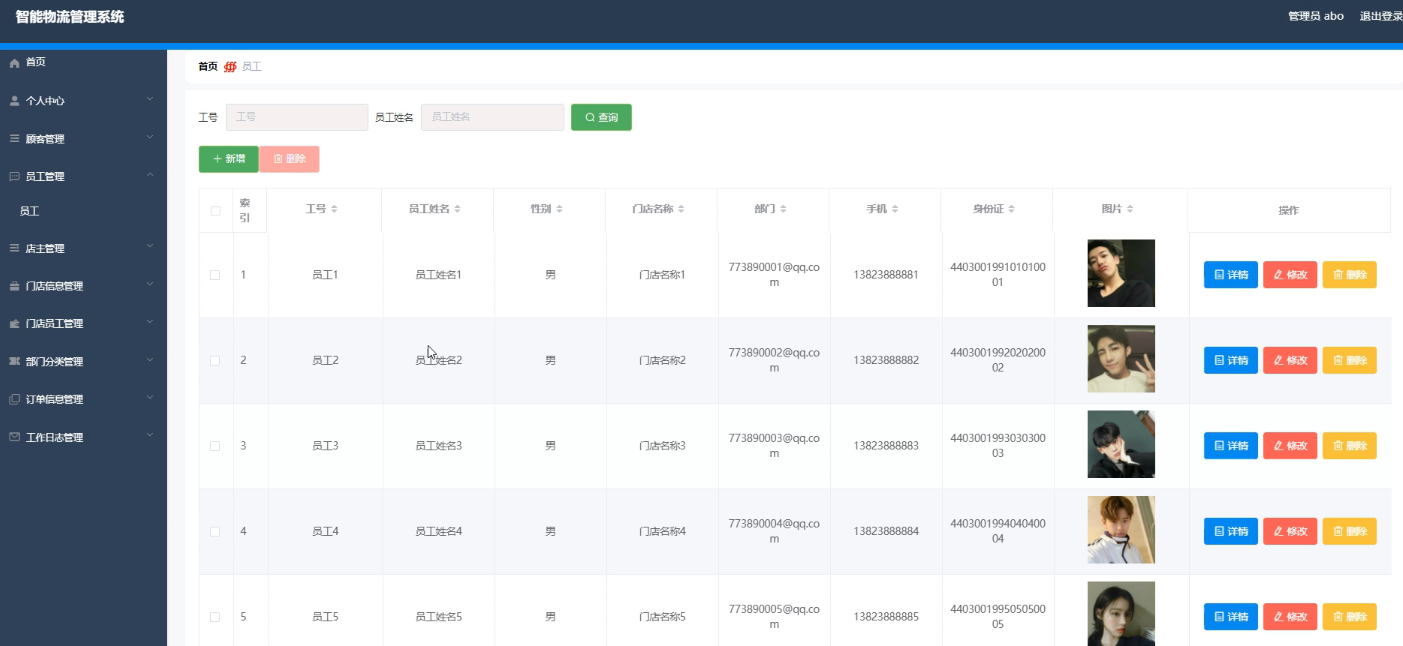Click the shop icon beside 门店信息管理
This screenshot has width=1403, height=646.
point(14,286)
